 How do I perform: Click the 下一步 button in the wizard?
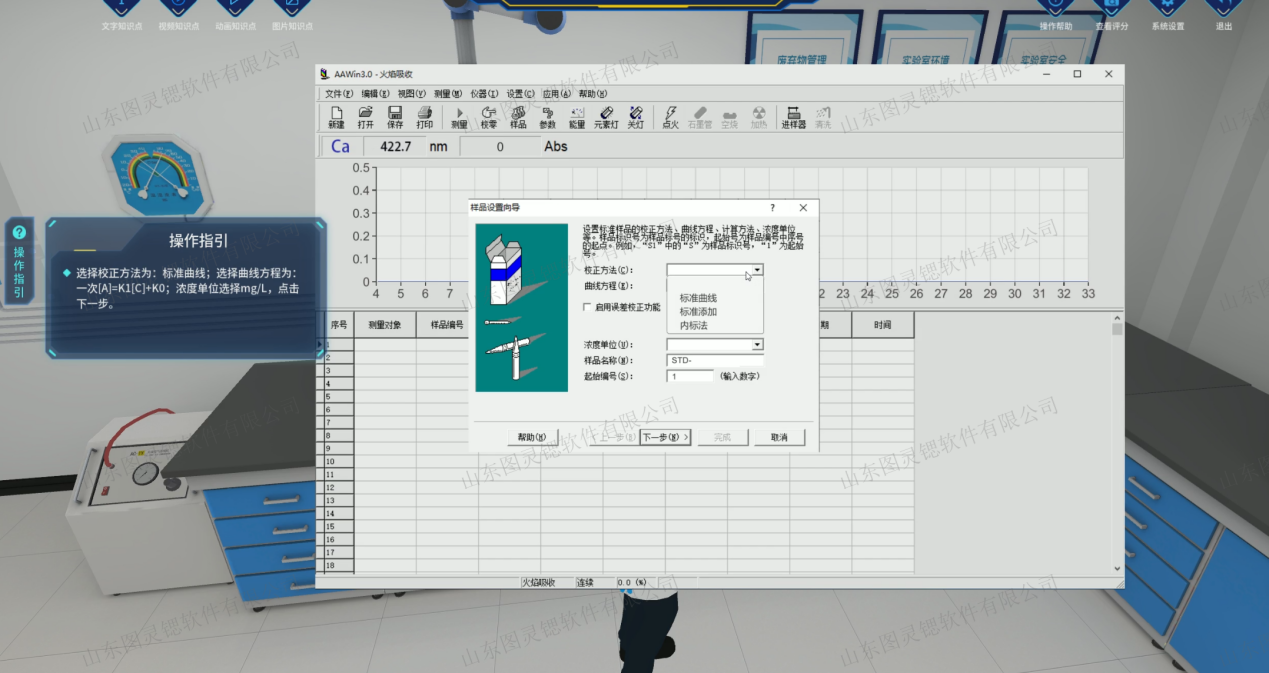click(x=665, y=437)
